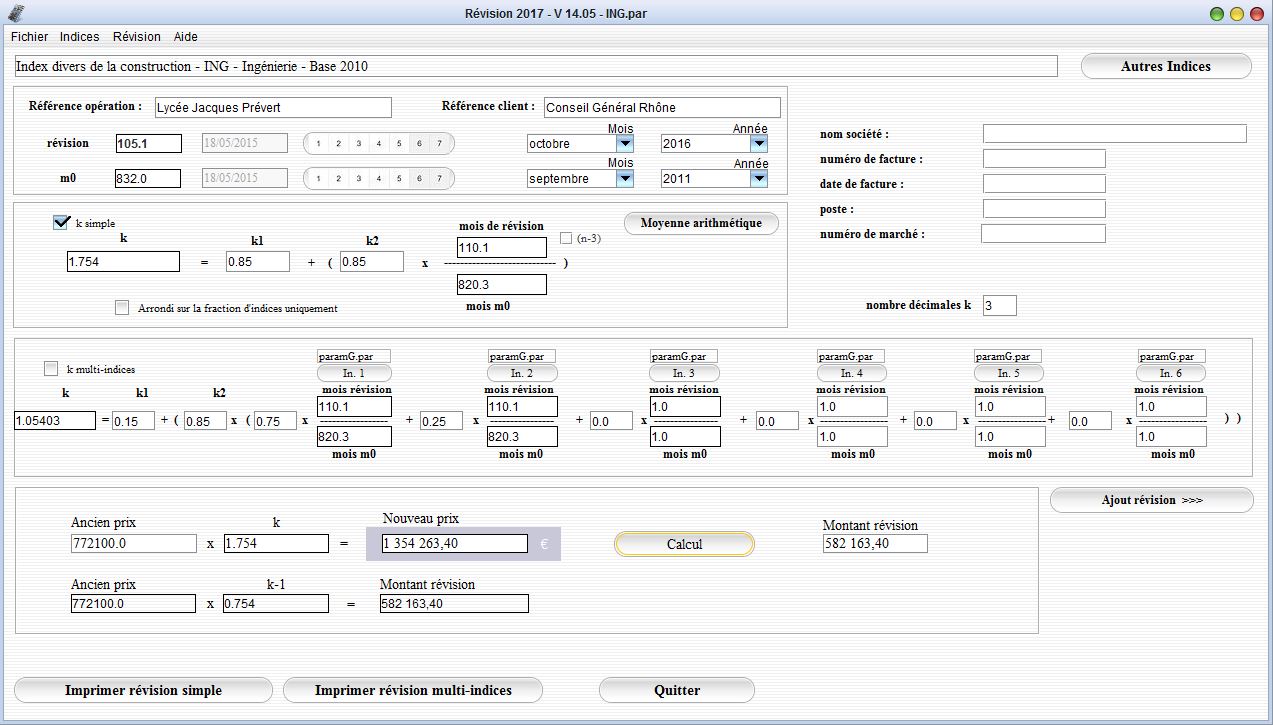Click the Calcul button
This screenshot has width=1273, height=725.
tap(684, 544)
